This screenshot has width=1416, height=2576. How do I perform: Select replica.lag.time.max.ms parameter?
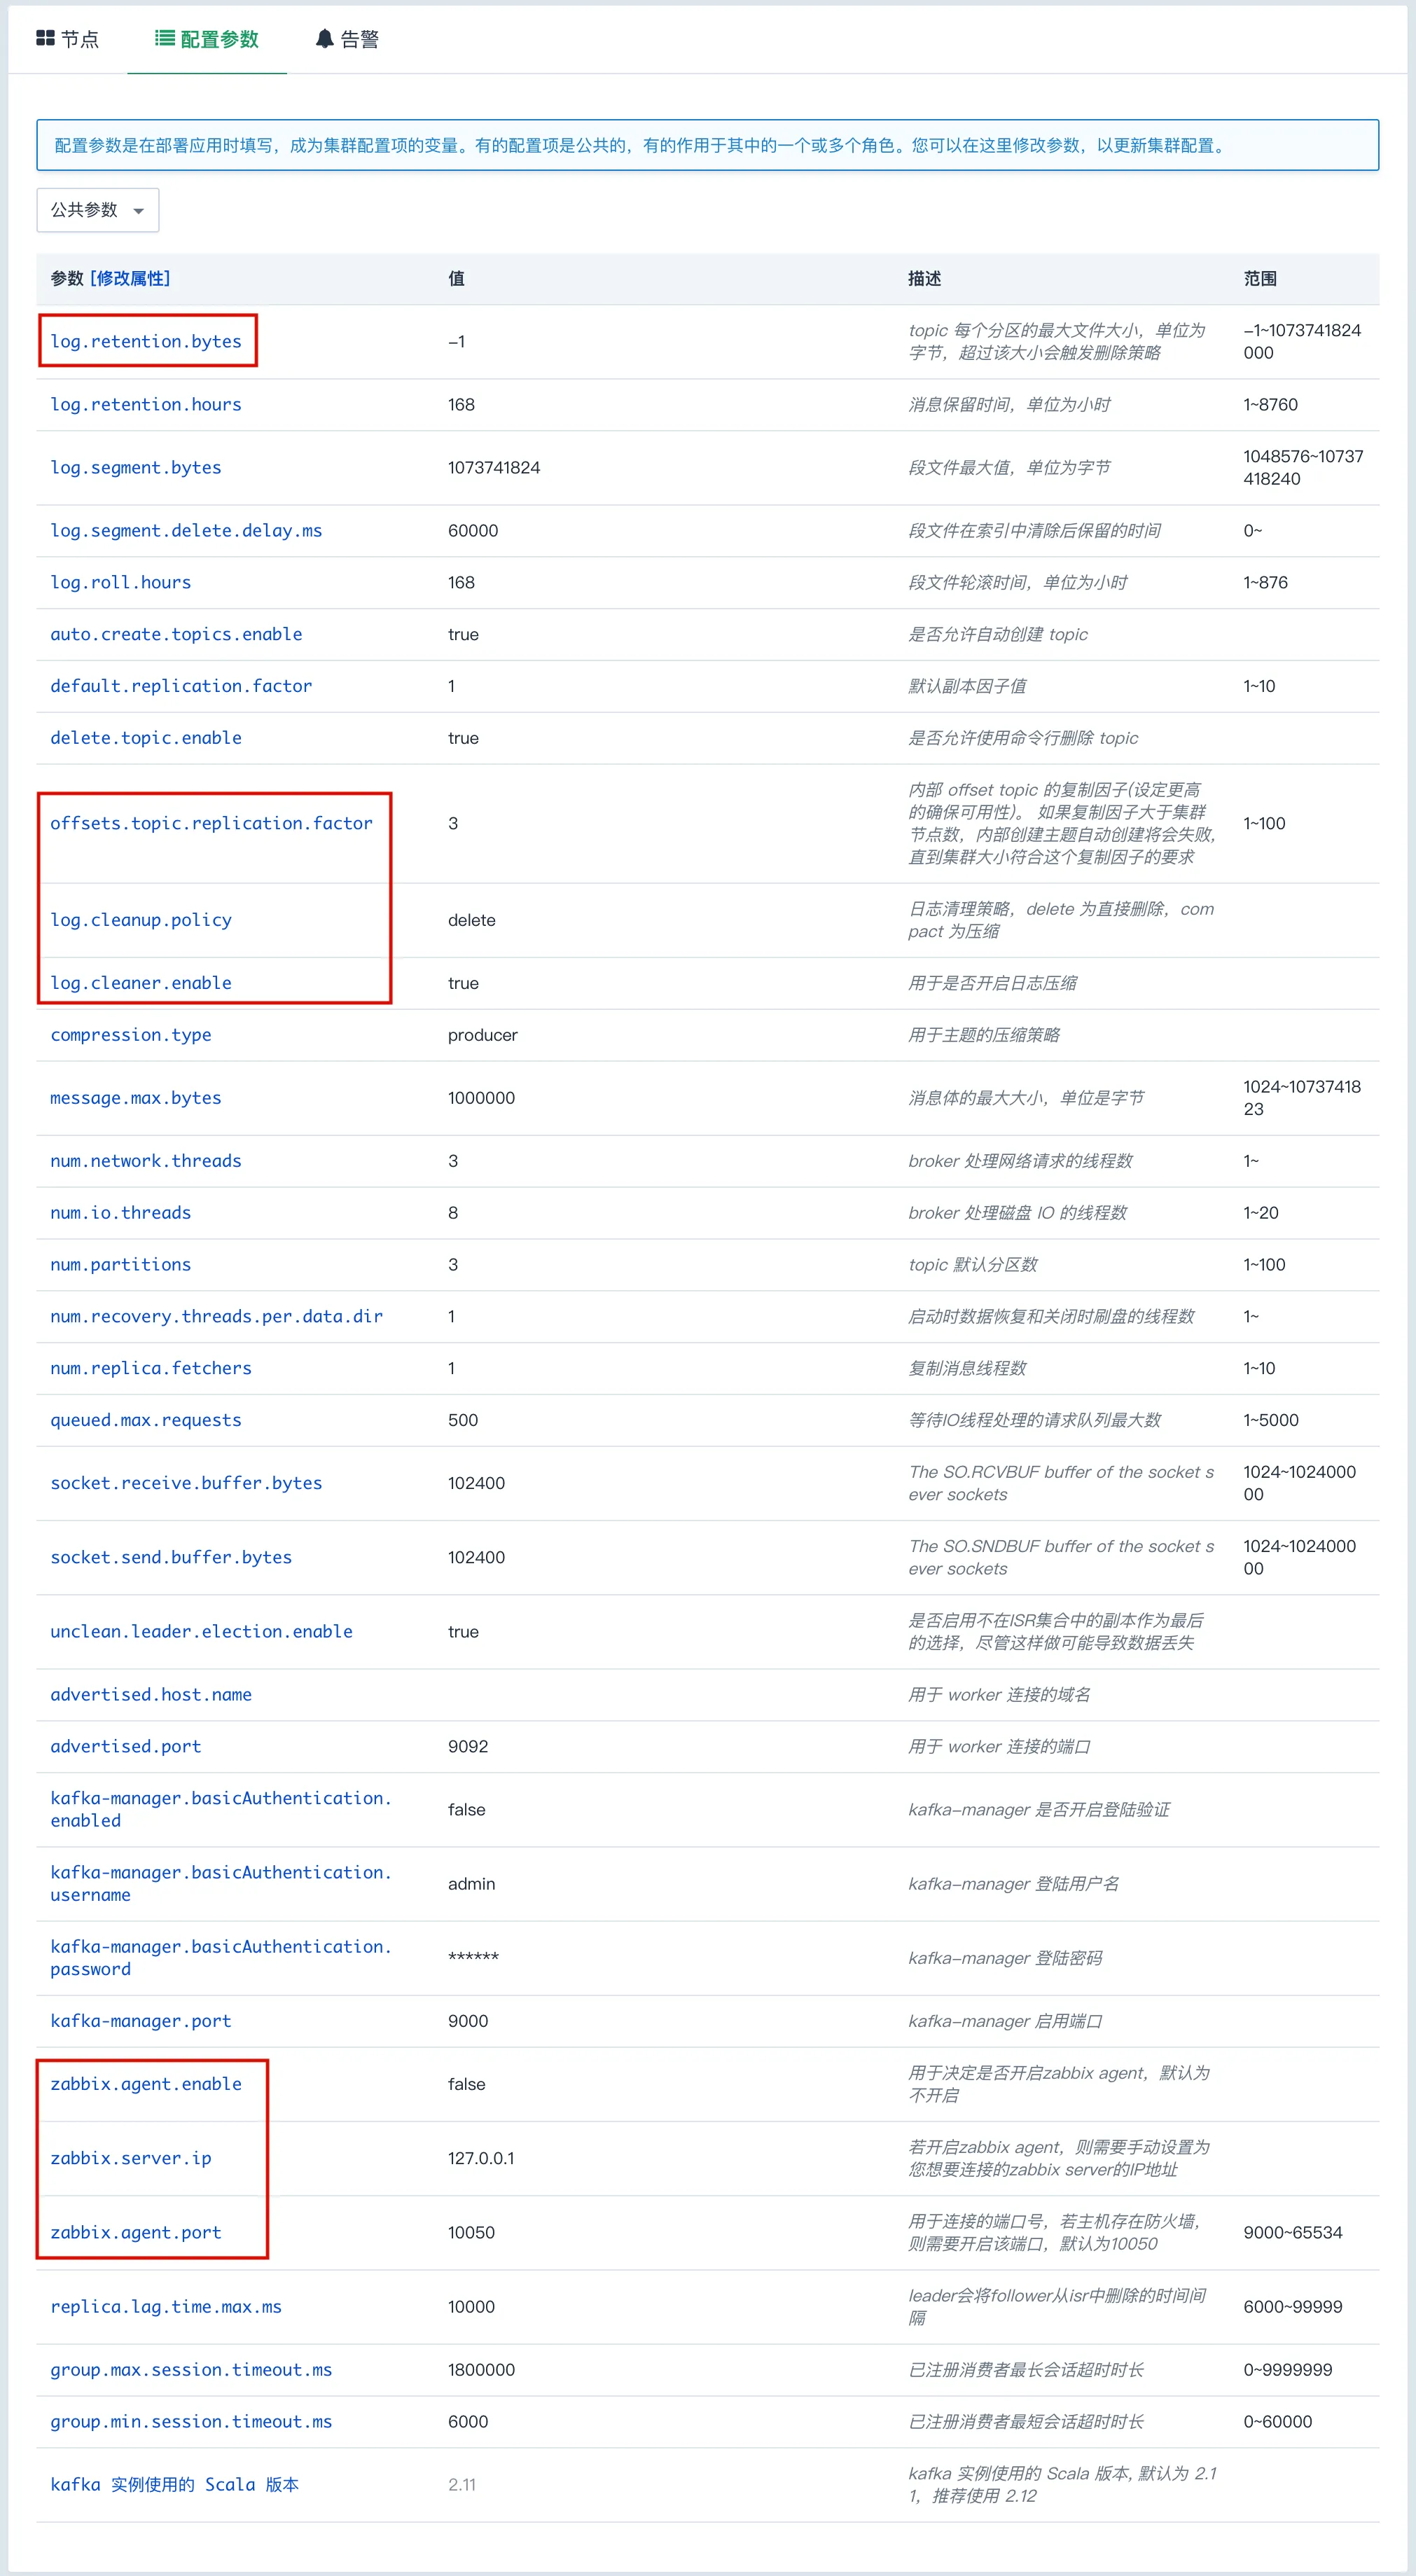point(166,2307)
